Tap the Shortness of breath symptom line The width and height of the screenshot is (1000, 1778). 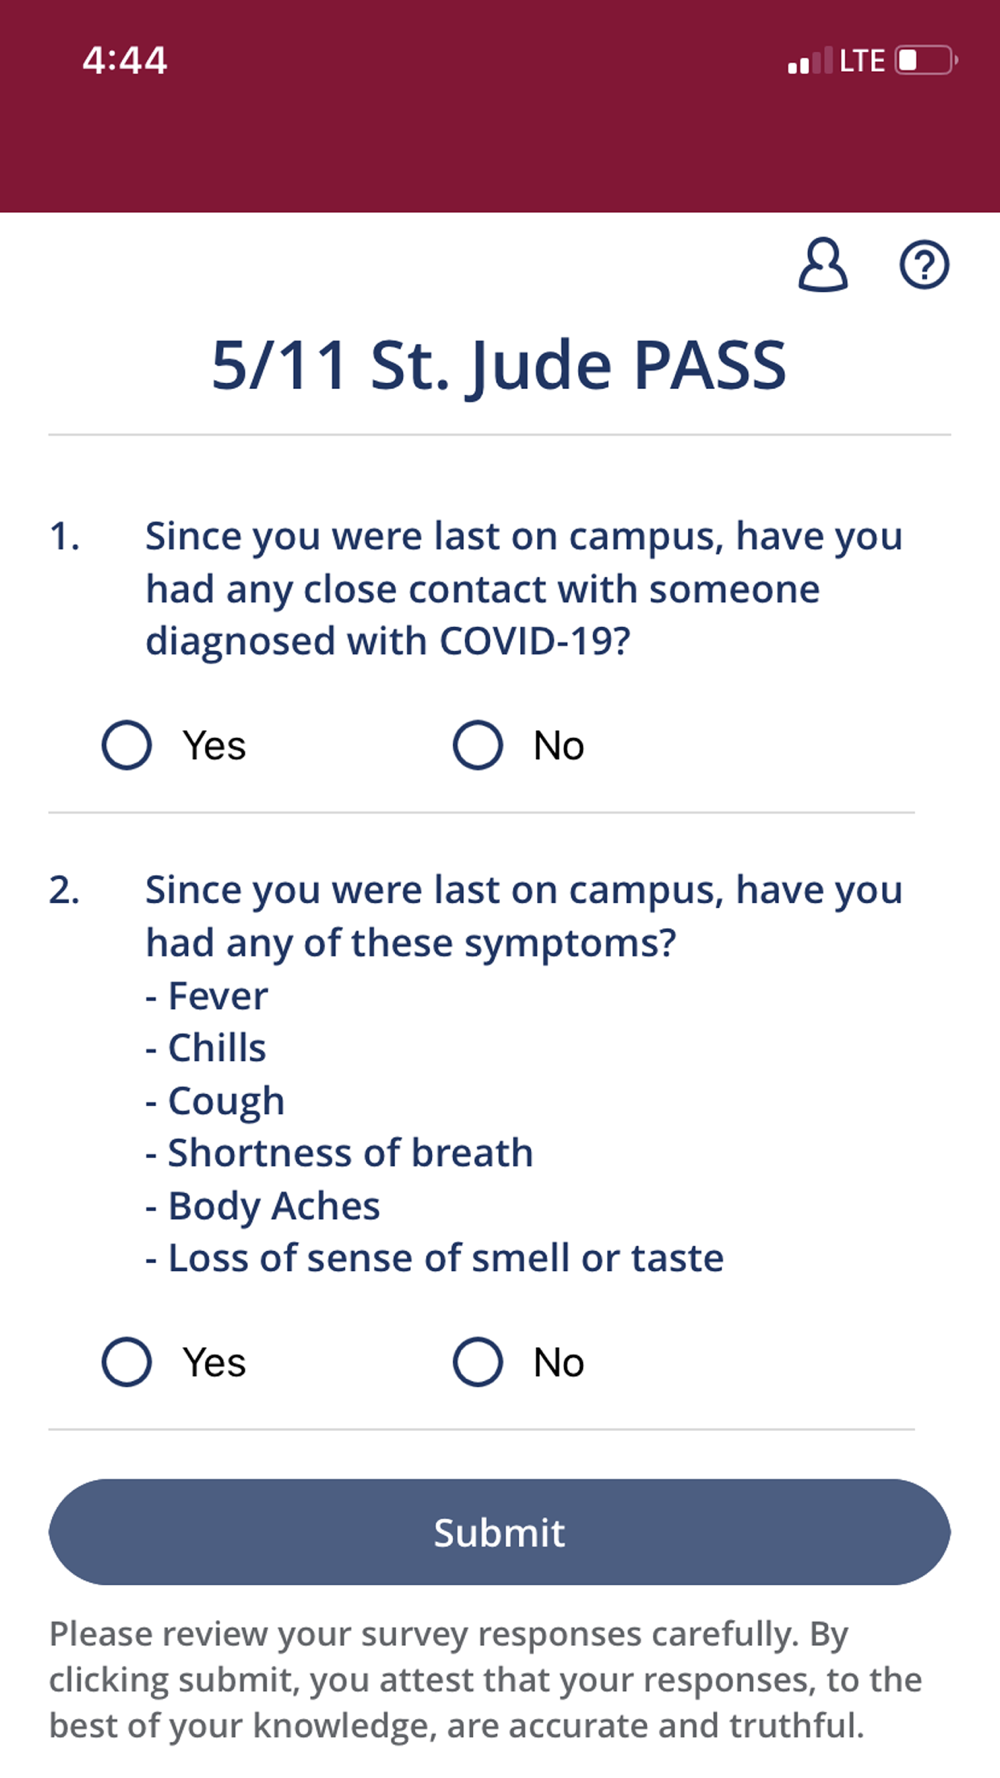click(339, 1153)
